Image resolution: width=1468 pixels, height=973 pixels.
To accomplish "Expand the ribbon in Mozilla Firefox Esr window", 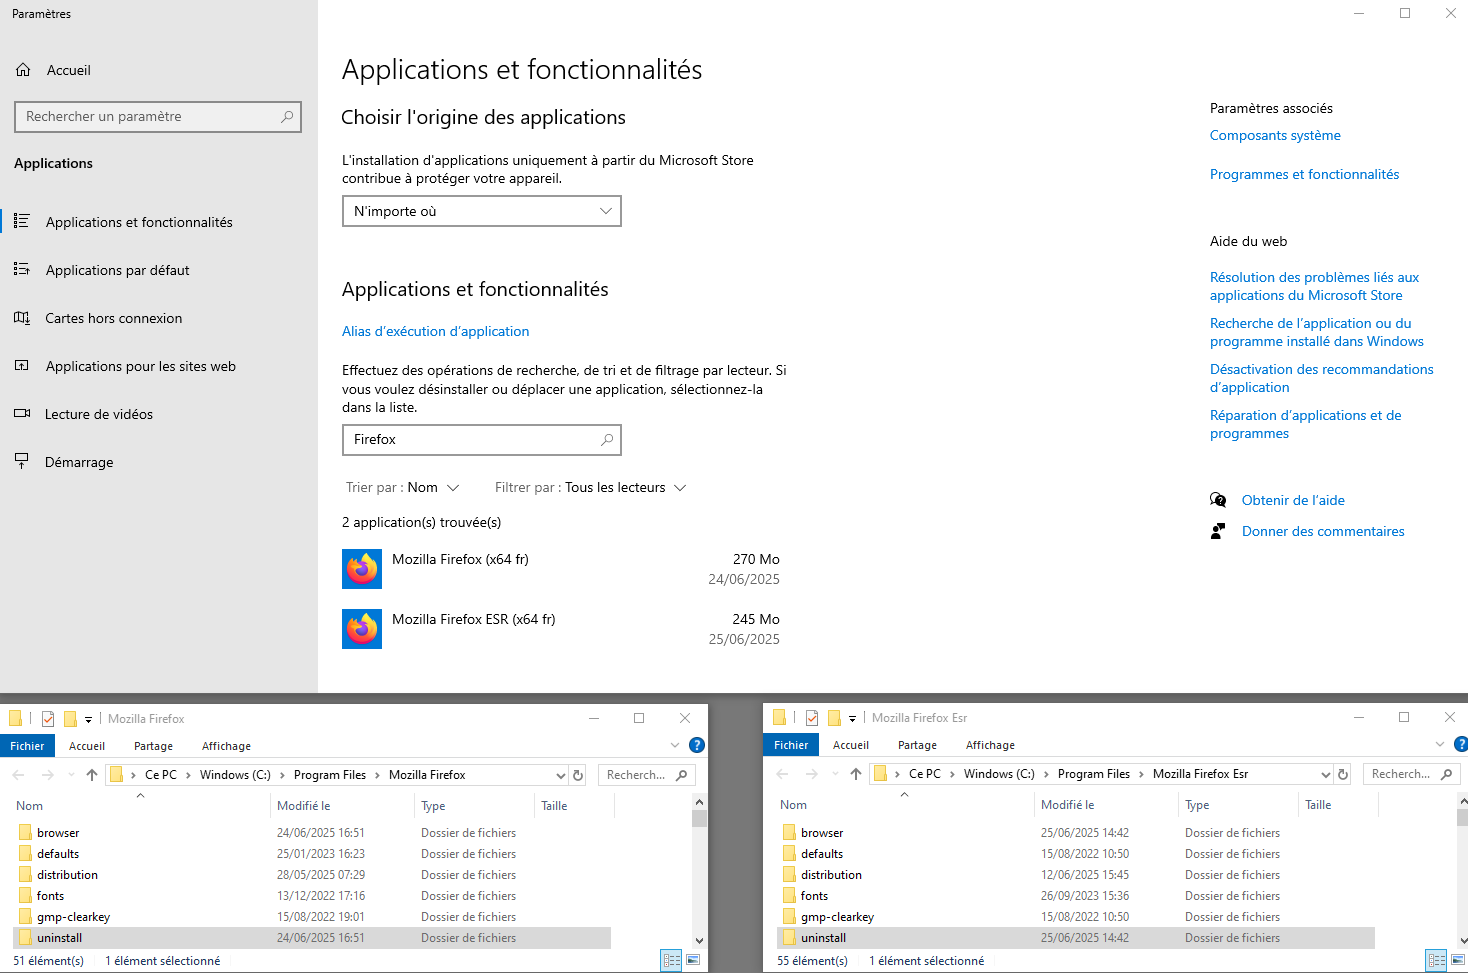I will [1440, 744].
